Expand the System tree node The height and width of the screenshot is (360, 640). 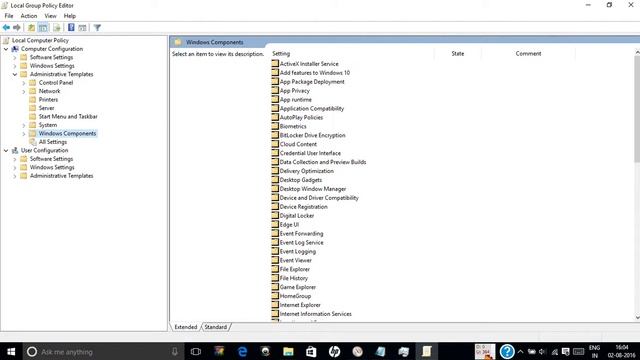(x=24, y=125)
